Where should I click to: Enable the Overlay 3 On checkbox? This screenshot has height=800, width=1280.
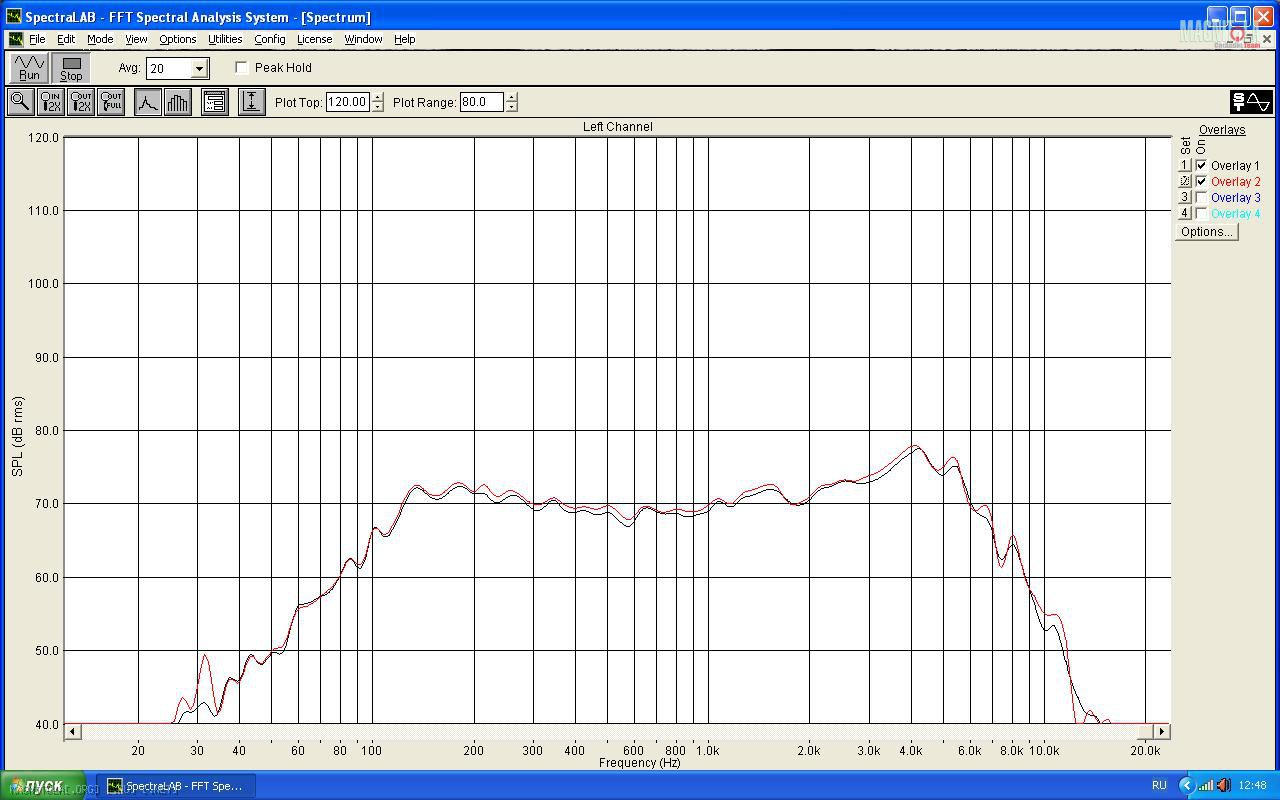[x=1201, y=198]
